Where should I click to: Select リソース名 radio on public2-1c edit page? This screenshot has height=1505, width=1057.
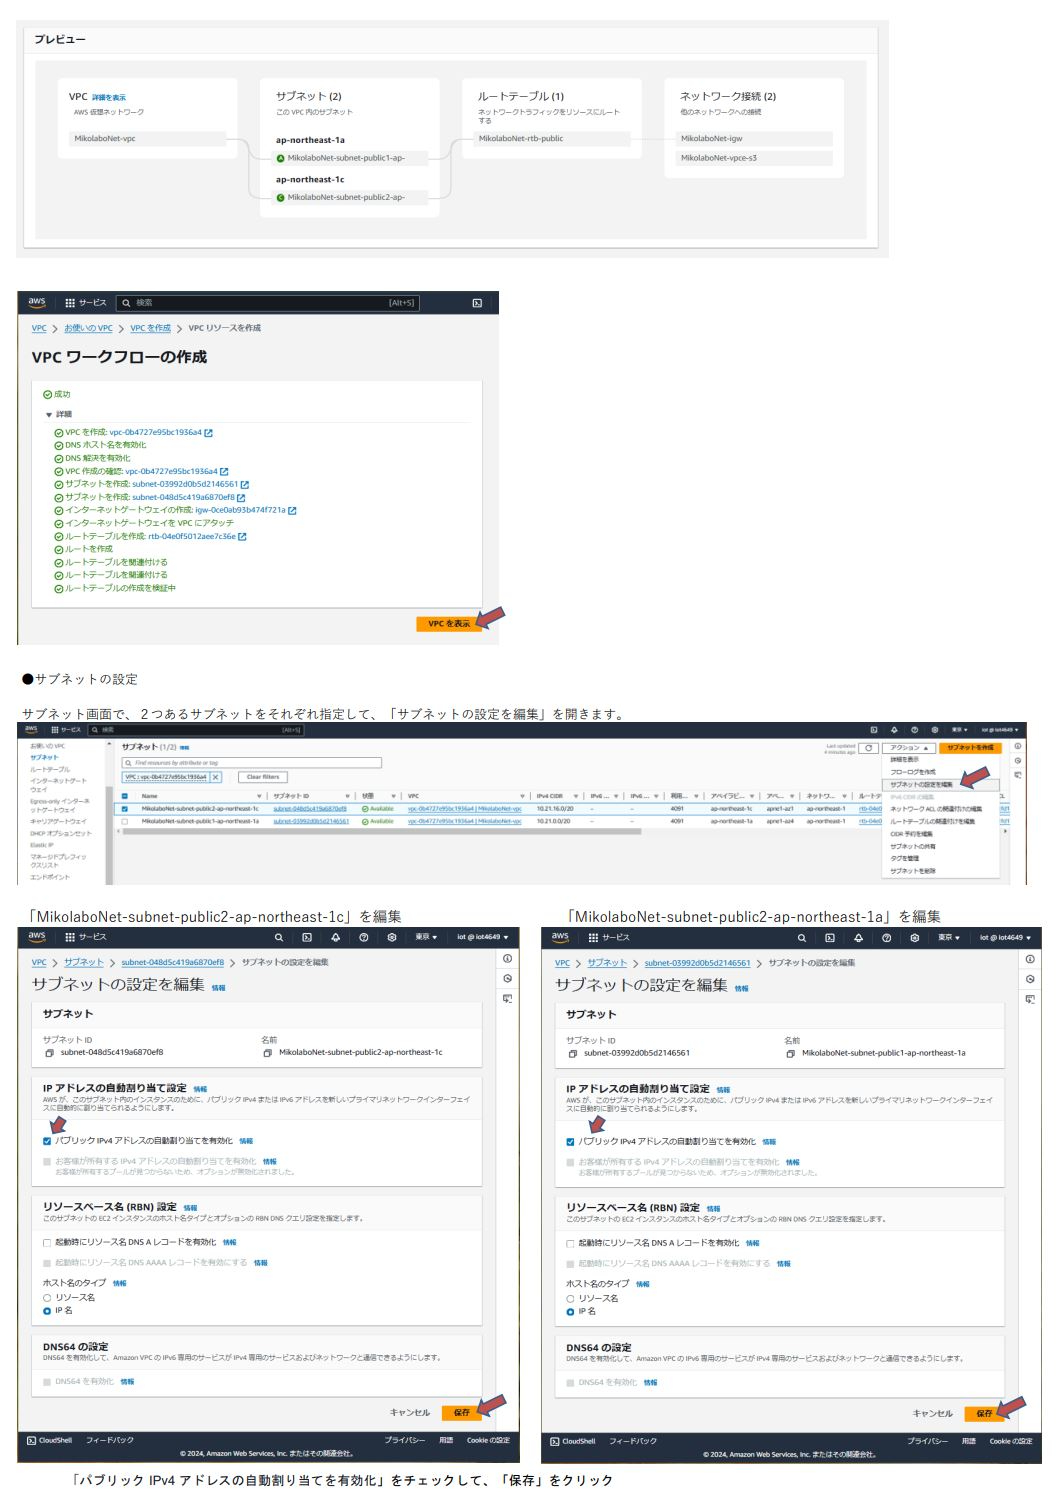coord(47,1298)
